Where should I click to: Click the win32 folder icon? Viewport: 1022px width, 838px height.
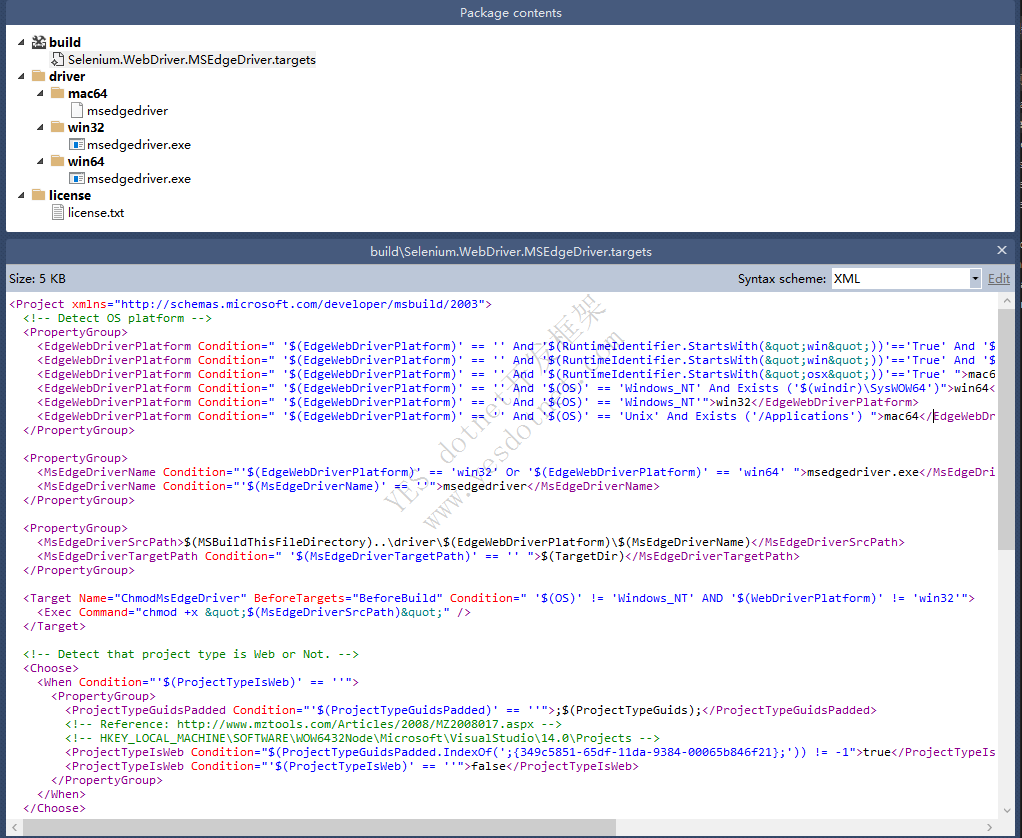[57, 127]
